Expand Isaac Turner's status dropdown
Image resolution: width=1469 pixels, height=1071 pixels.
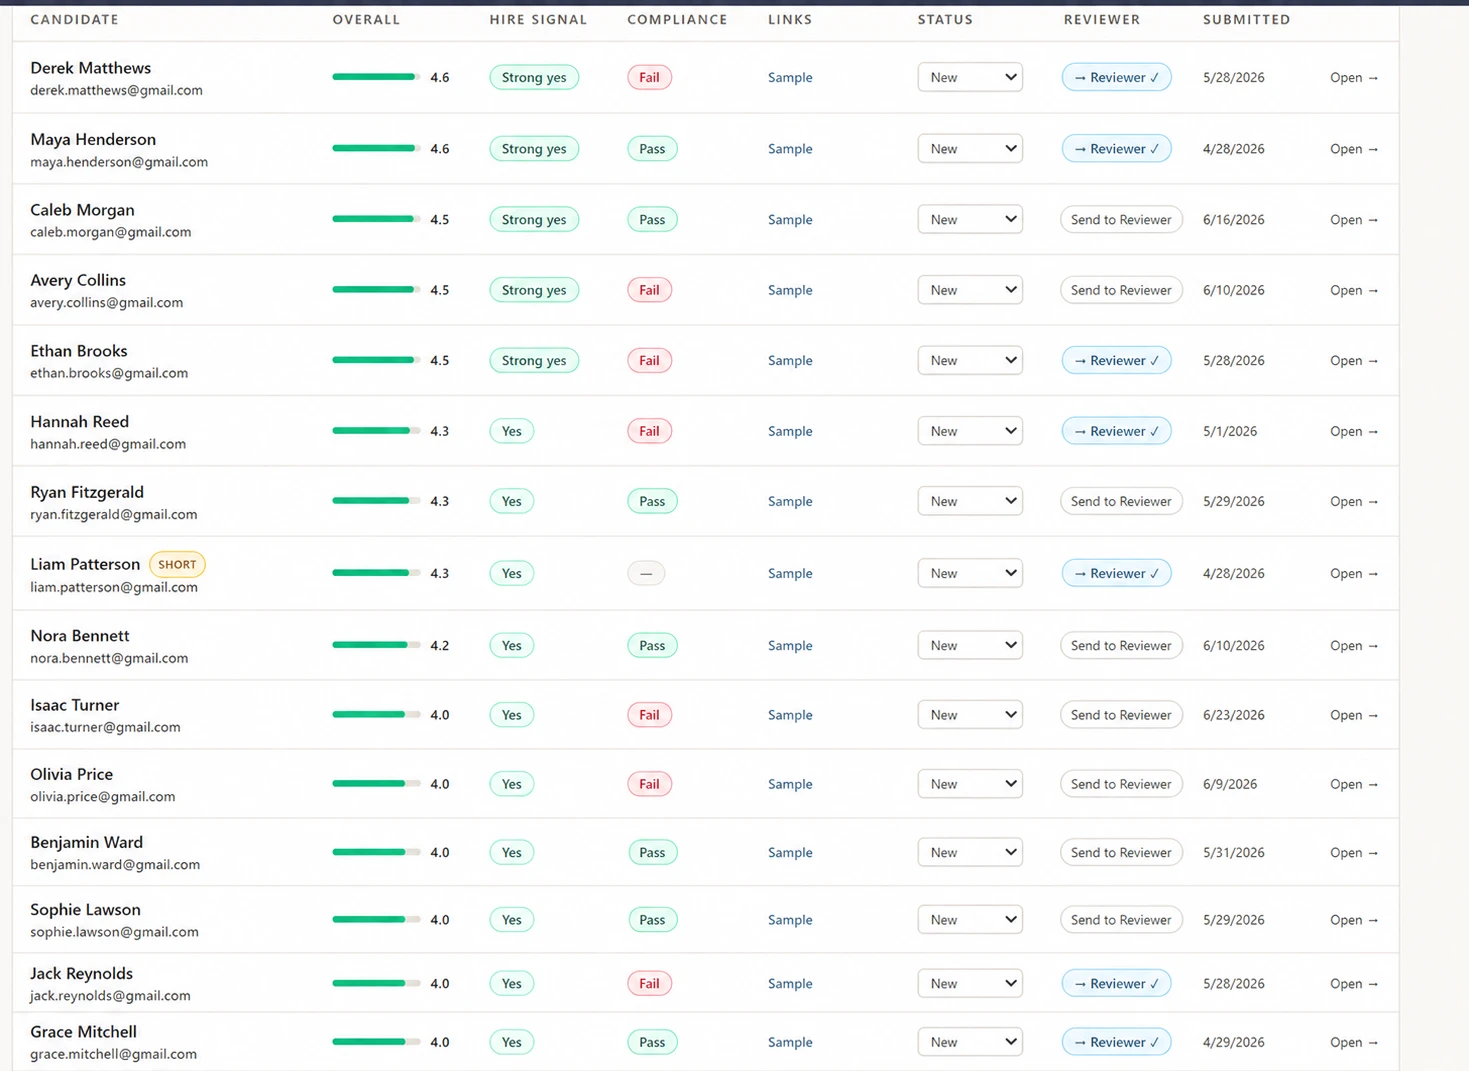tap(970, 715)
